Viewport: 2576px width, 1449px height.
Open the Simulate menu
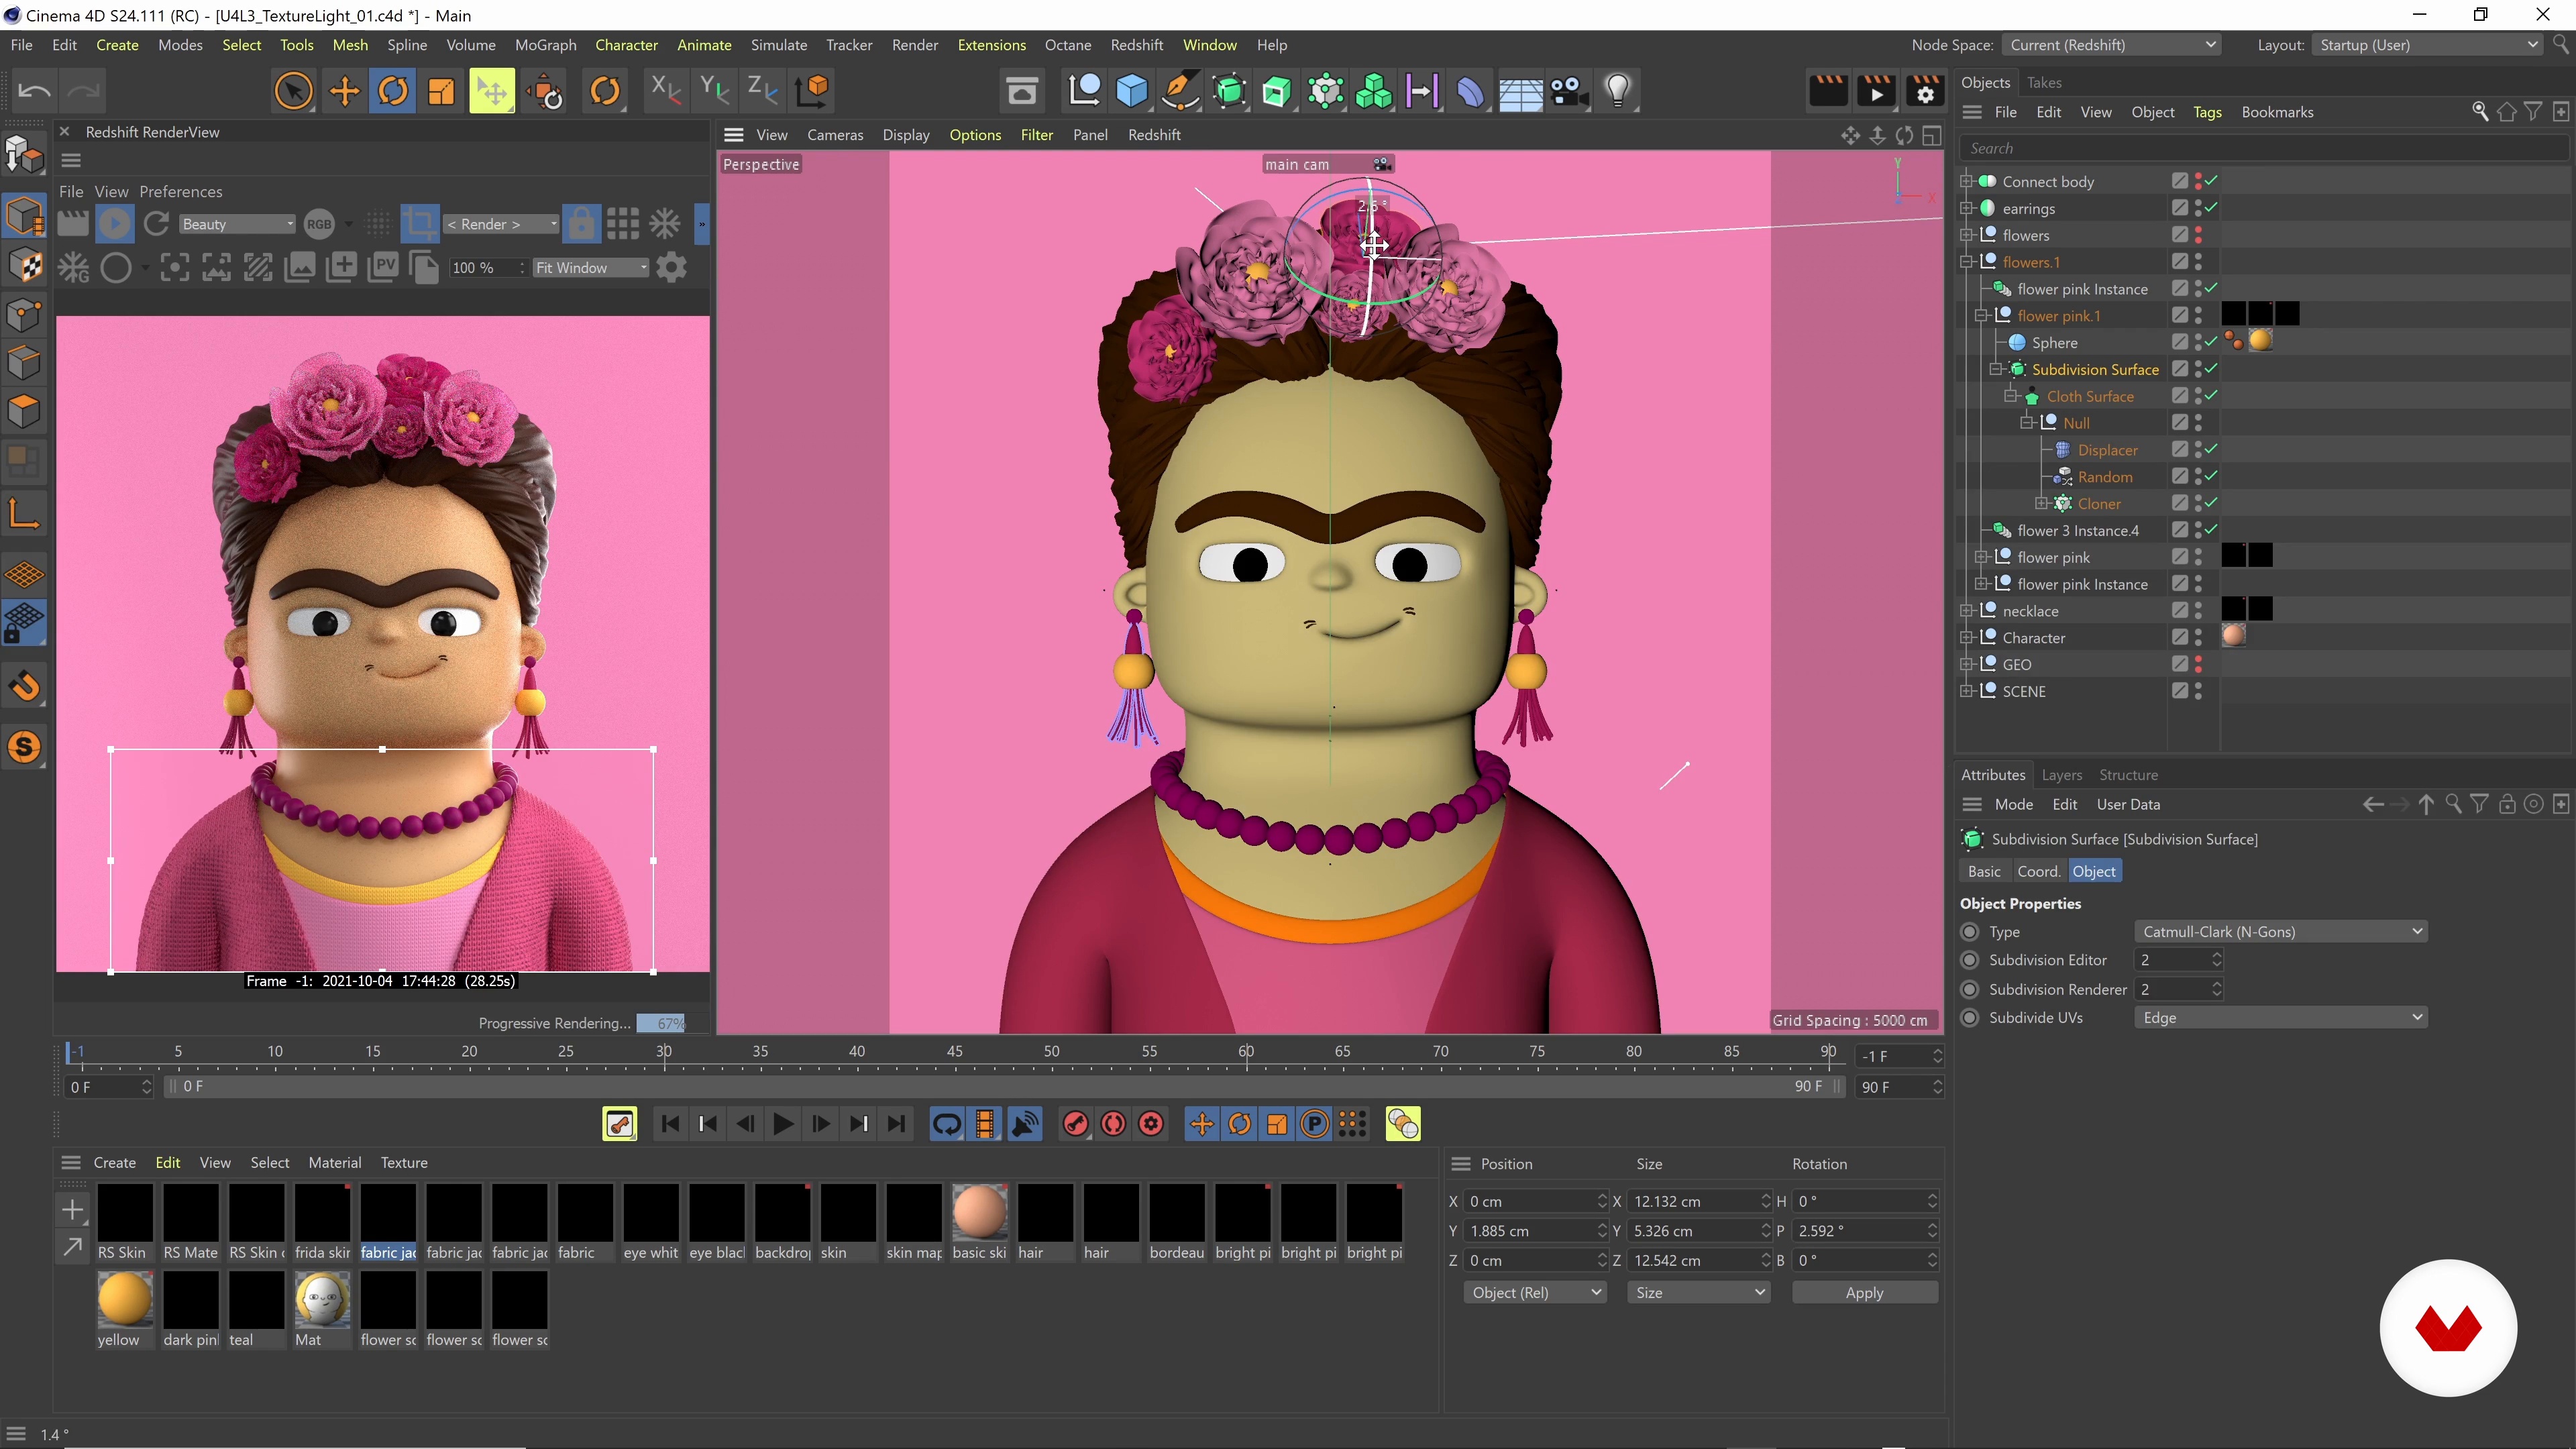tap(779, 45)
